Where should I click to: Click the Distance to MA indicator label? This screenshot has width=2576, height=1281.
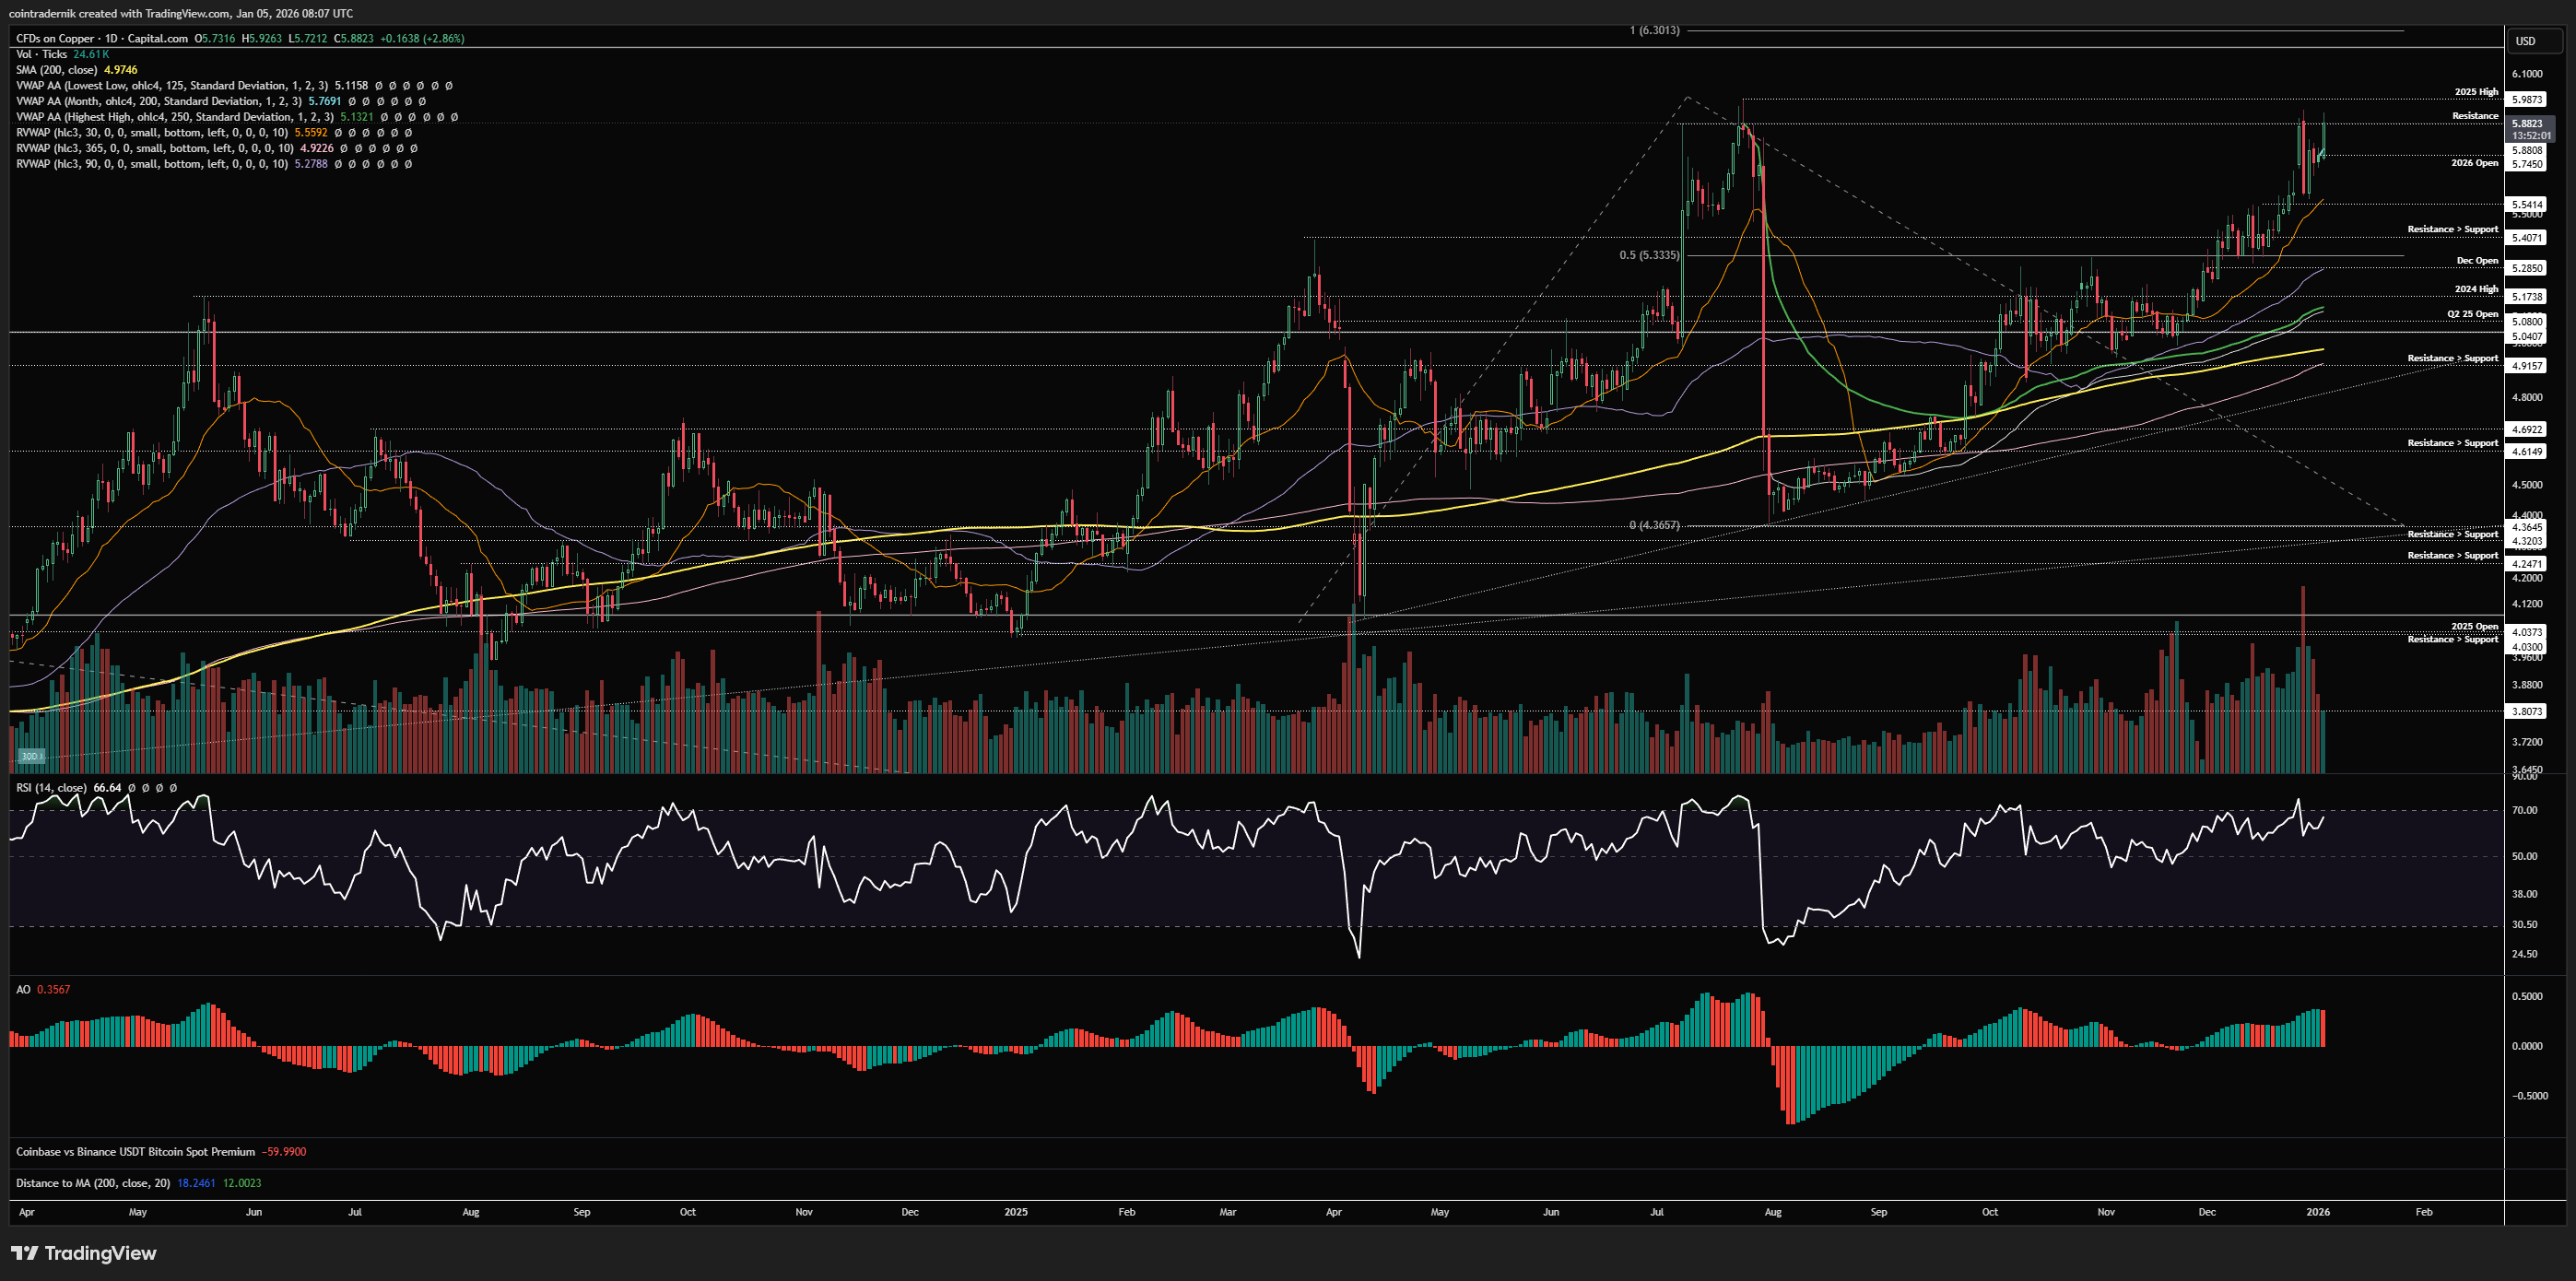pos(92,1183)
